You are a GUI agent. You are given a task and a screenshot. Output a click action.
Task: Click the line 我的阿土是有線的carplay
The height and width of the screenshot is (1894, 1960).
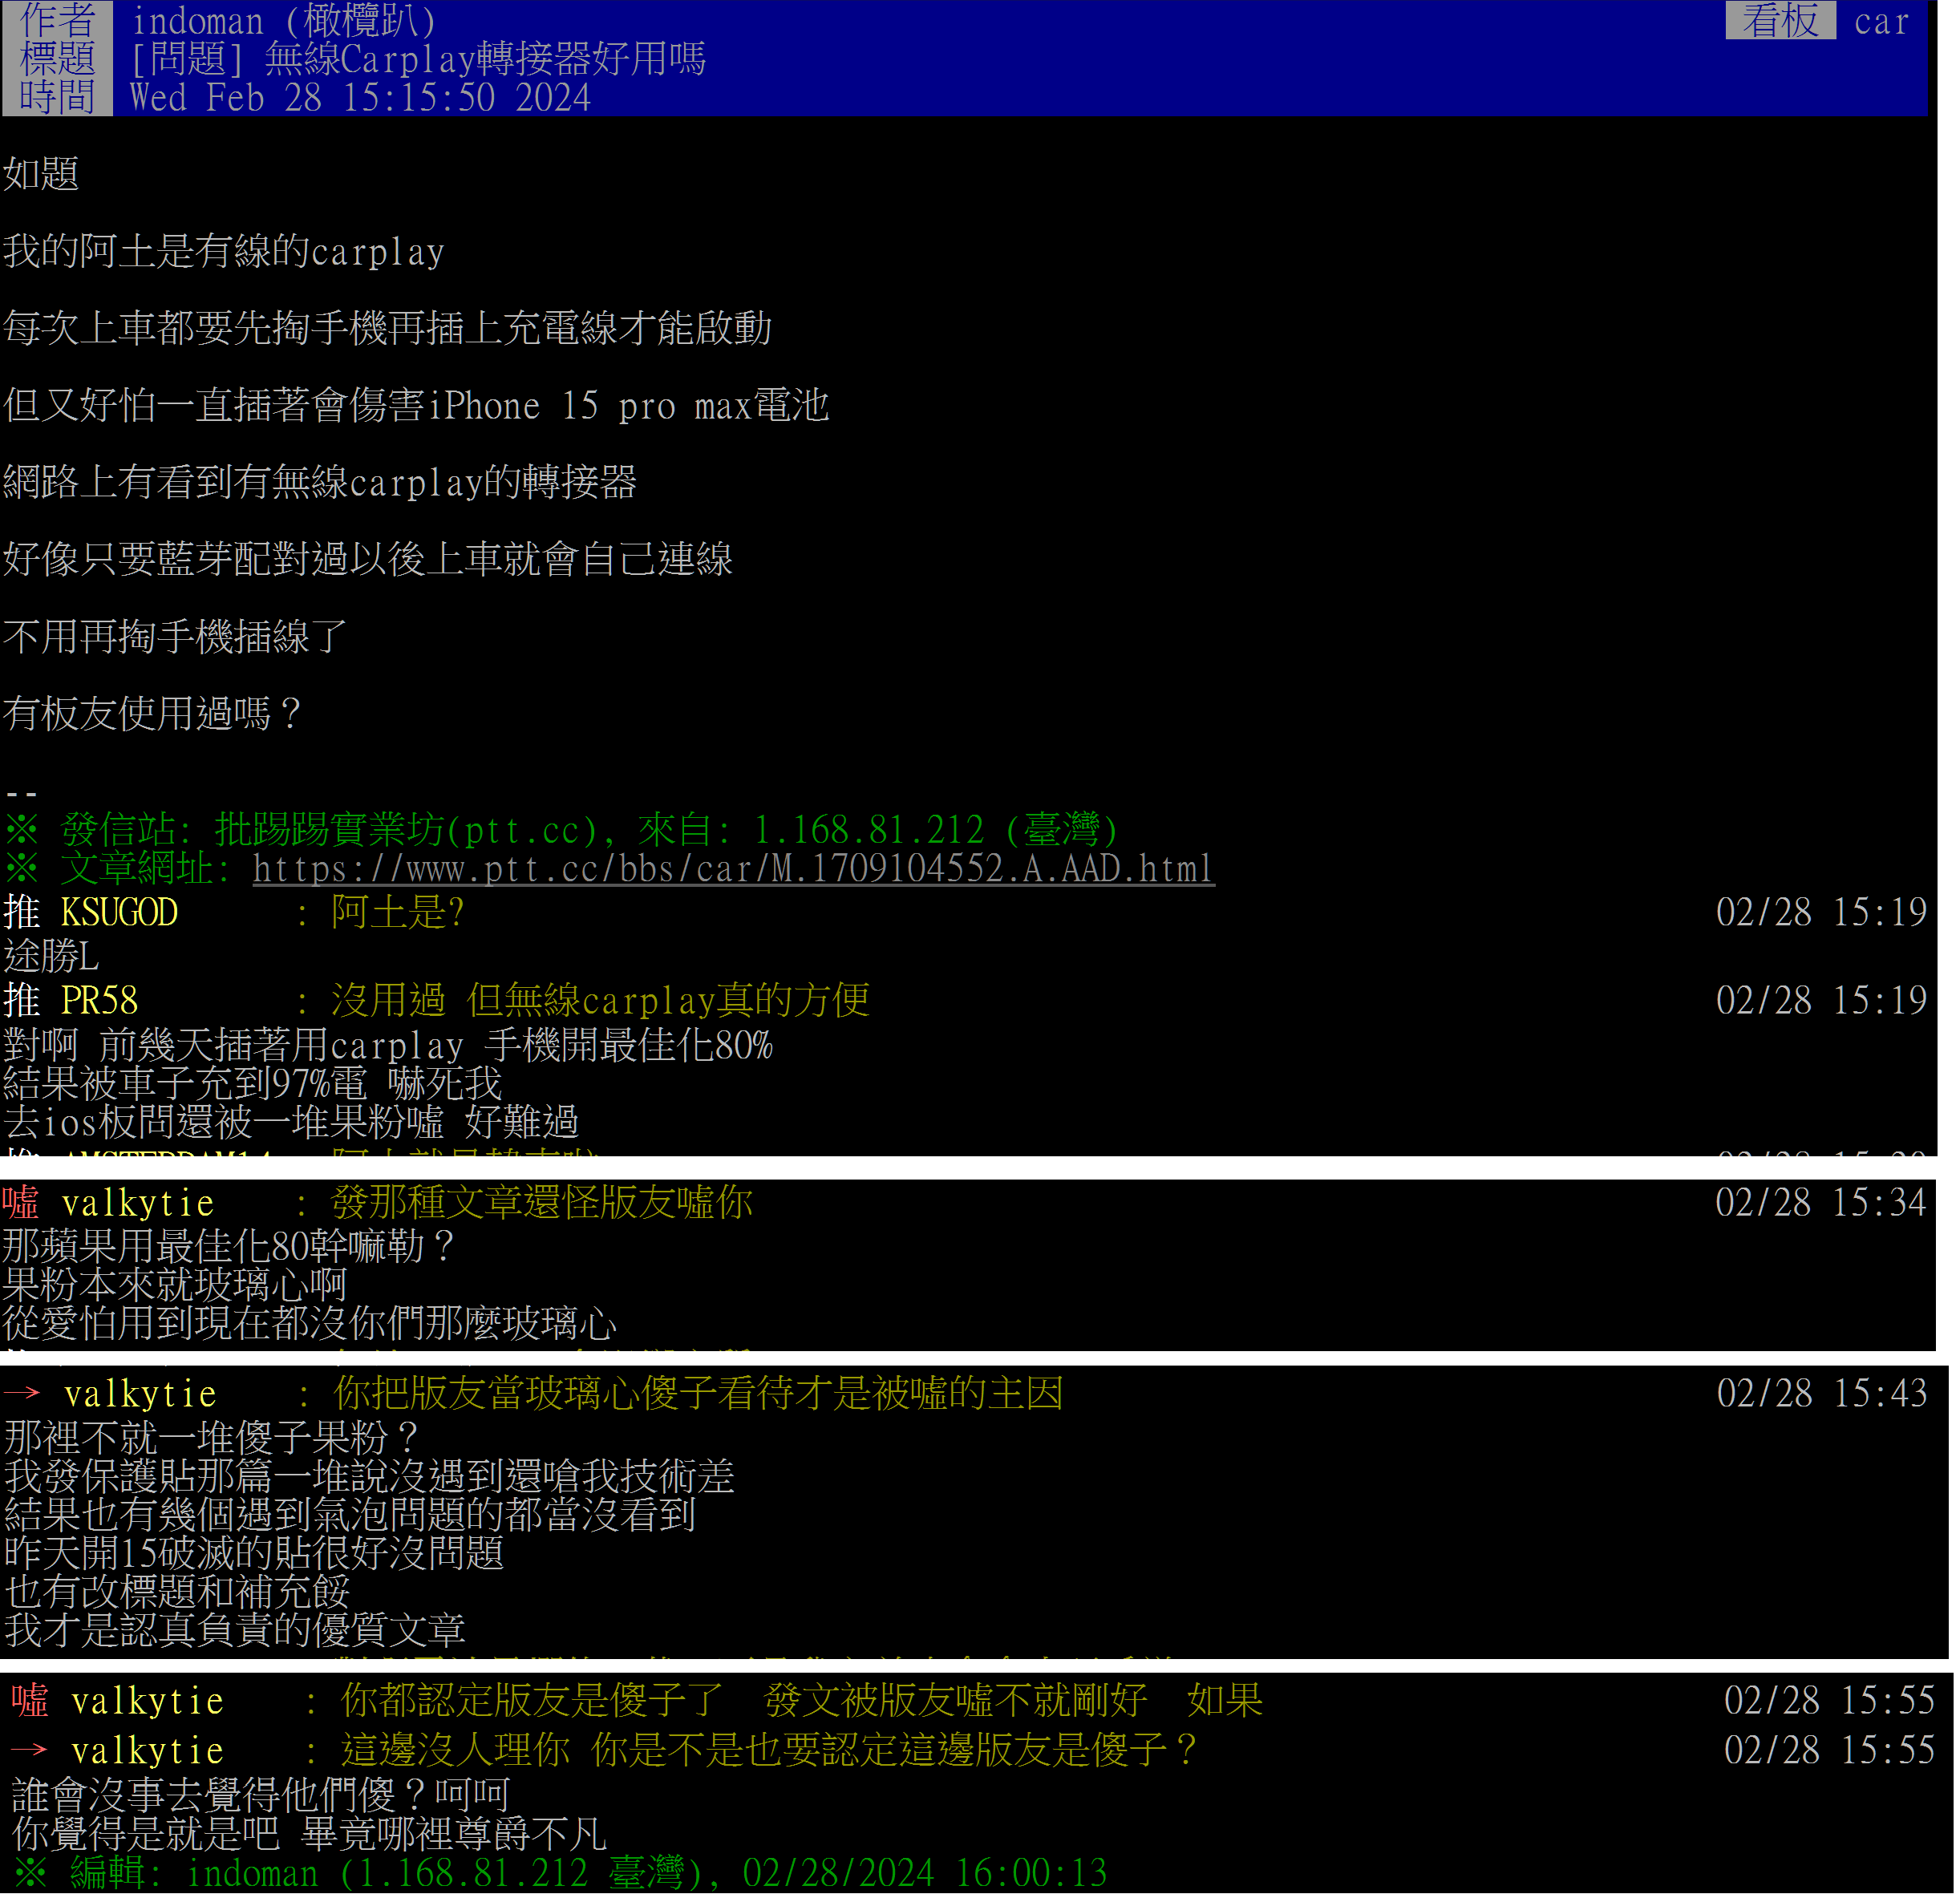[224, 251]
